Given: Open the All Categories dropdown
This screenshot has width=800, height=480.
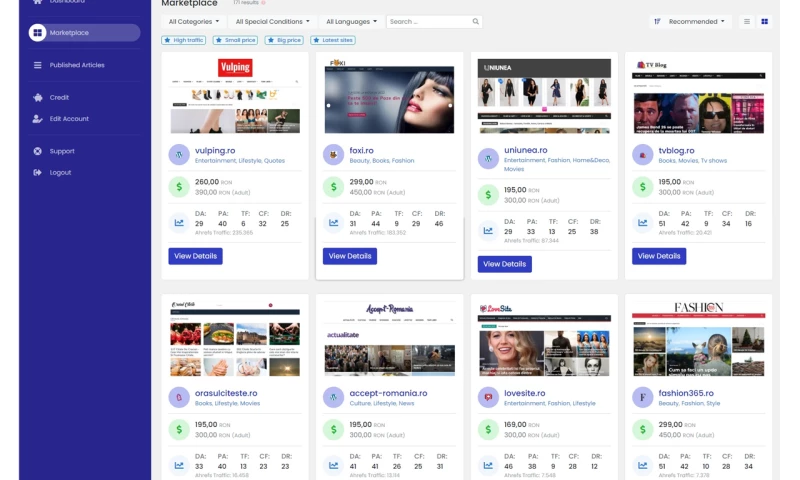Looking at the screenshot, I should tap(194, 21).
